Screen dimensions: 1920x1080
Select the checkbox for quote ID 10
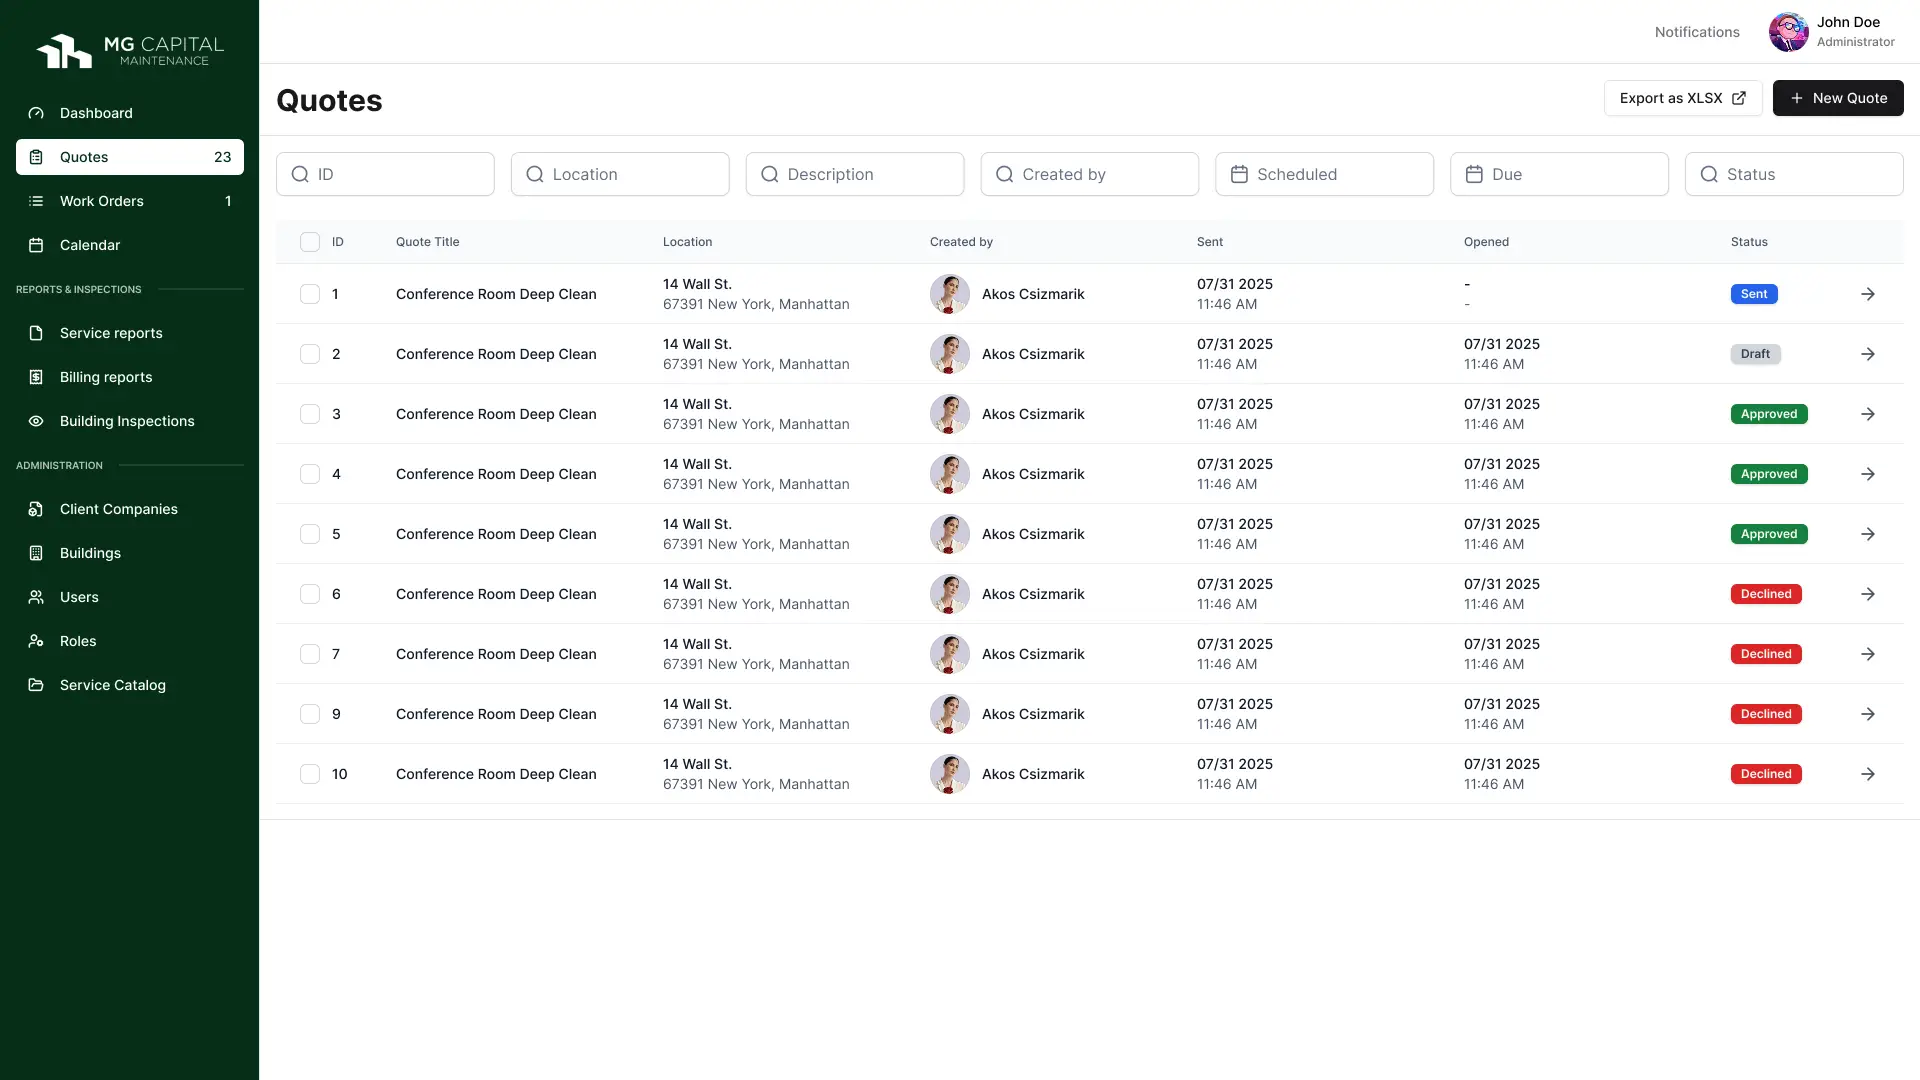pyautogui.click(x=310, y=774)
